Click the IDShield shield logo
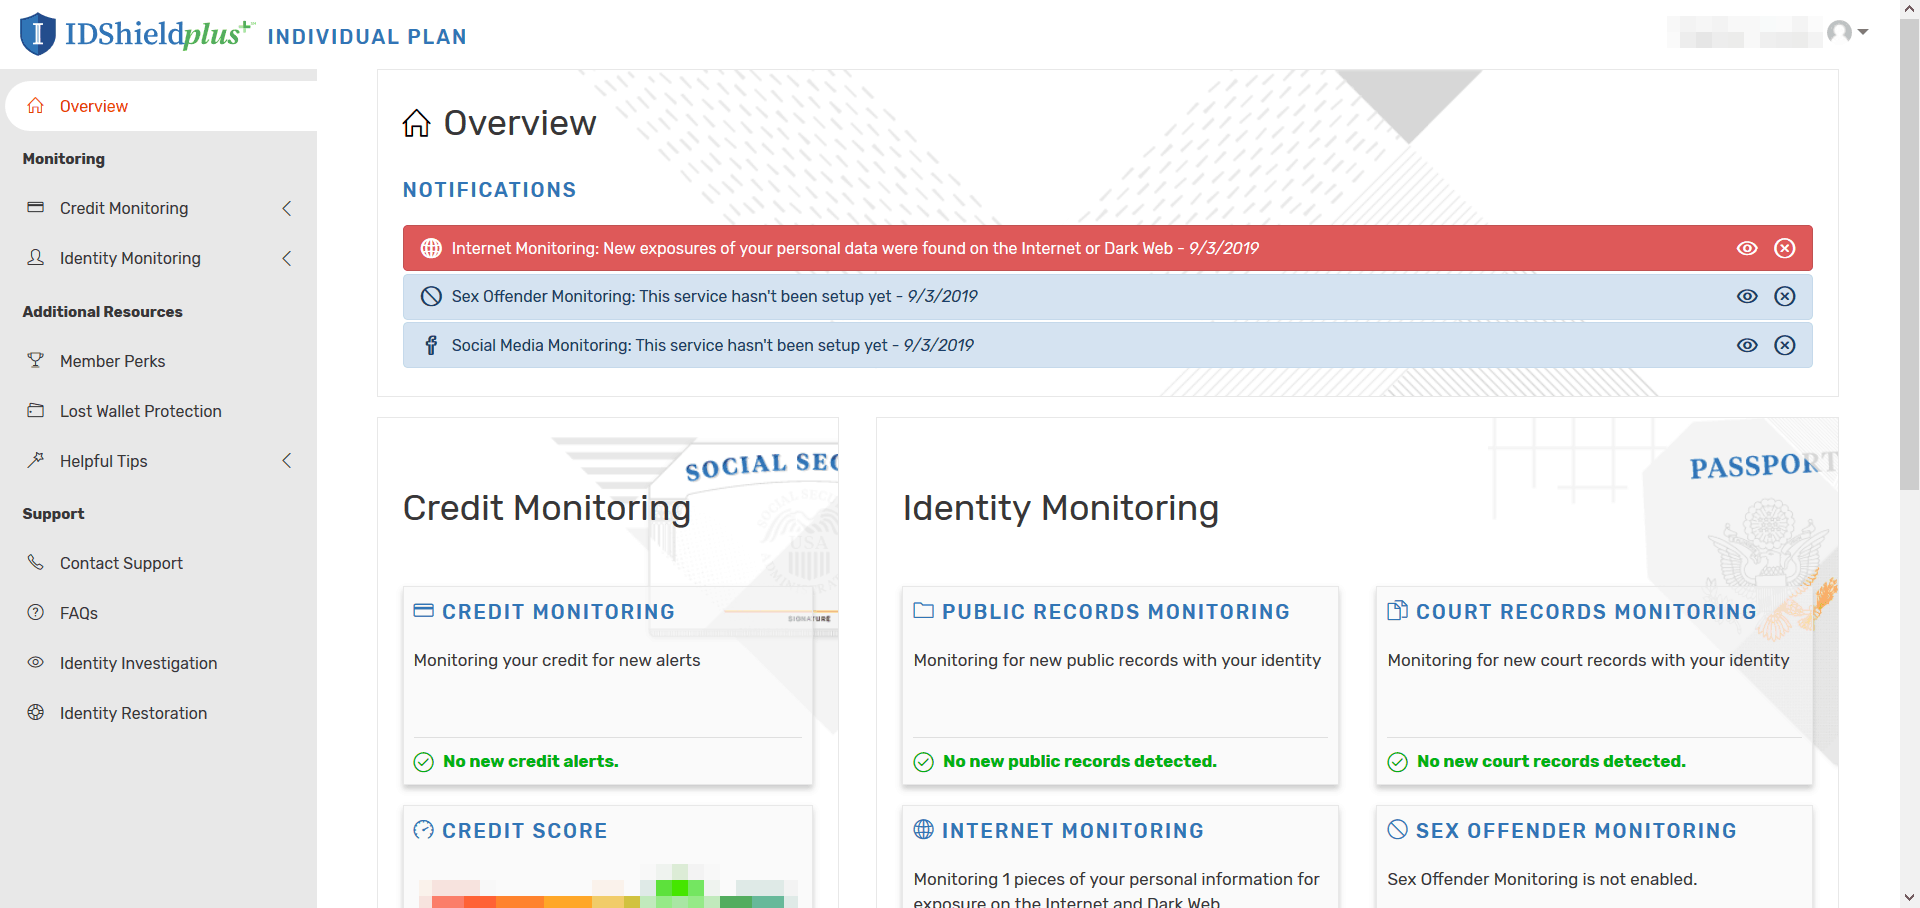The image size is (1920, 908). (37, 33)
